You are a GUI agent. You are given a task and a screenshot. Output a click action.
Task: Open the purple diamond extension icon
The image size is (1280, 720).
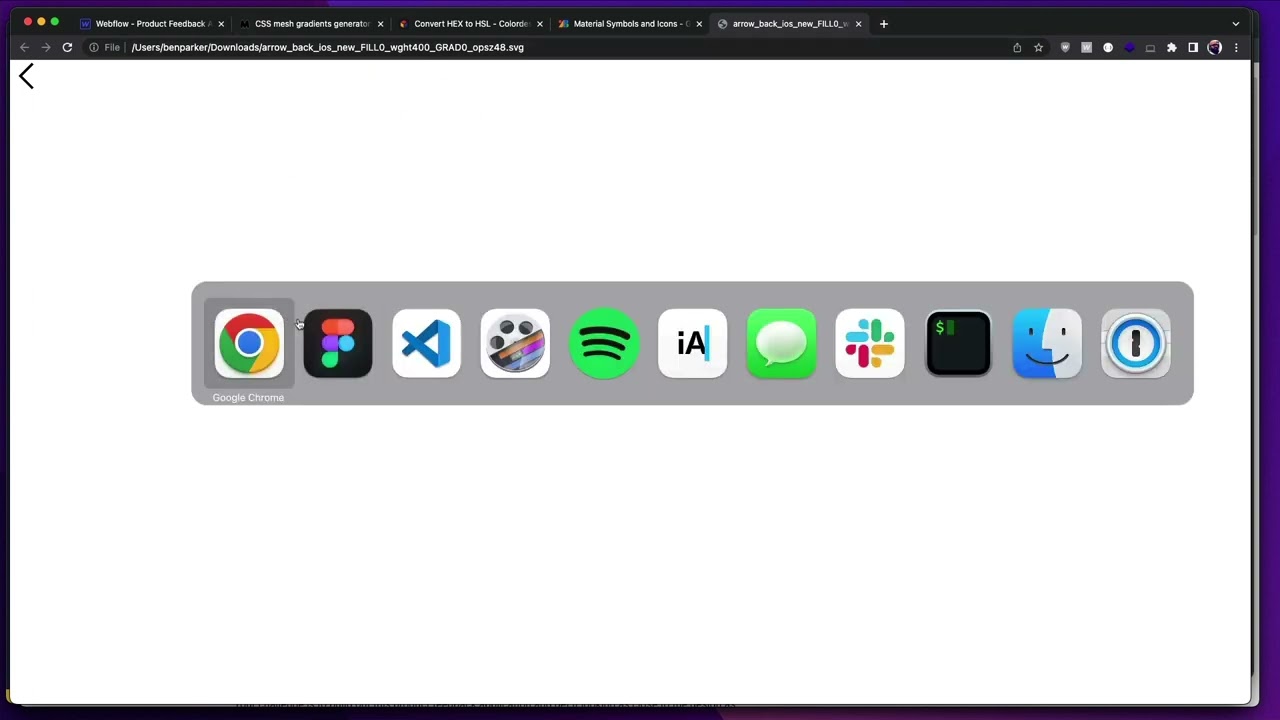(x=1129, y=47)
